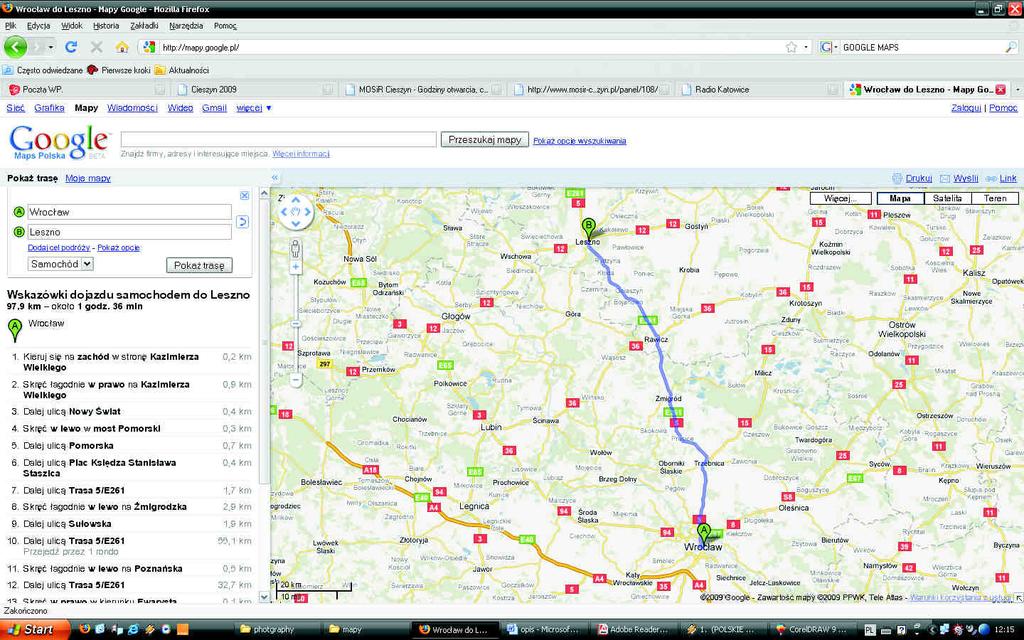Switch map view to Satelita
This screenshot has width=1024, height=640.
[948, 198]
